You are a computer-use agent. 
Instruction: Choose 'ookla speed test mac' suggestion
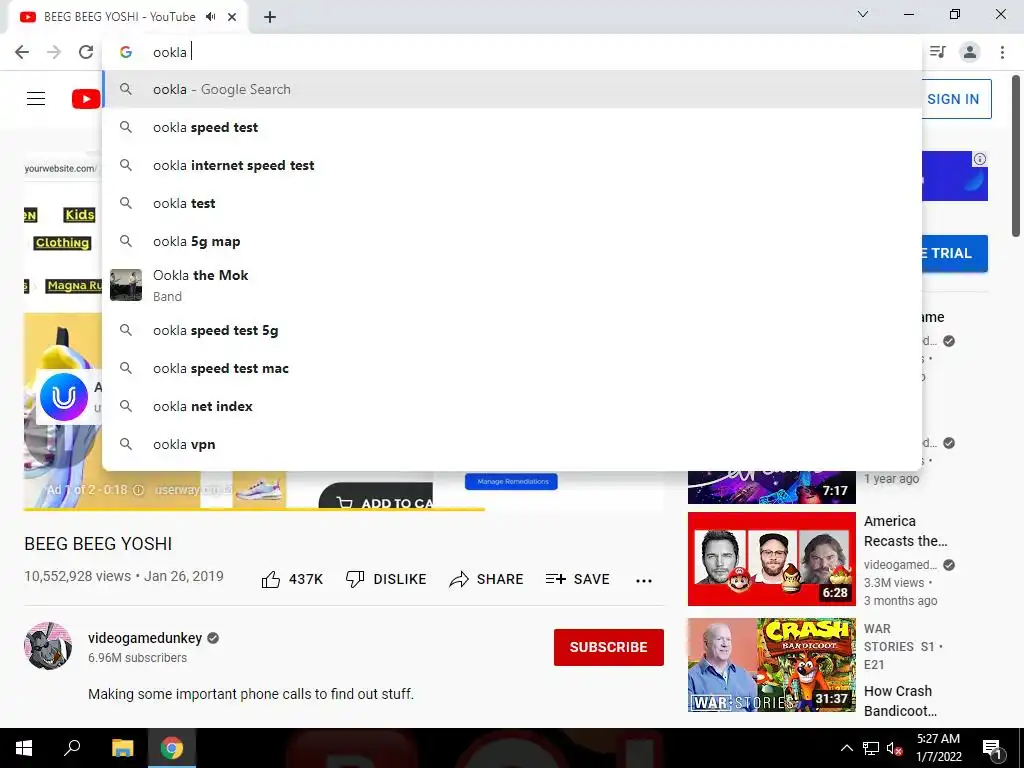pos(513,368)
